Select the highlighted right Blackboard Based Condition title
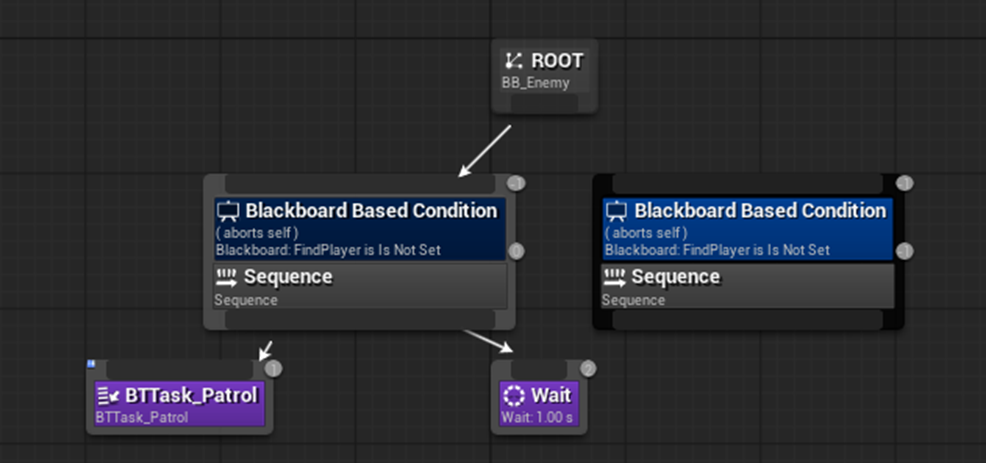Image resolution: width=986 pixels, height=463 pixels. [760, 211]
